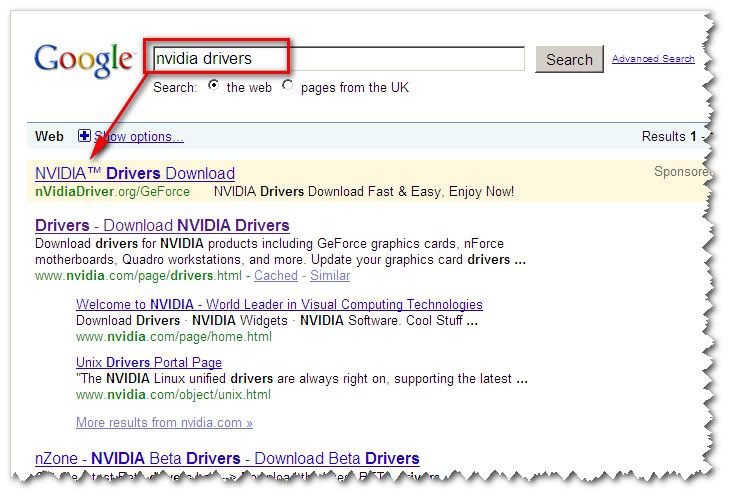Image resolution: width=731 pixels, height=498 pixels.
Task: Expand the Show options link
Action: click(x=138, y=136)
